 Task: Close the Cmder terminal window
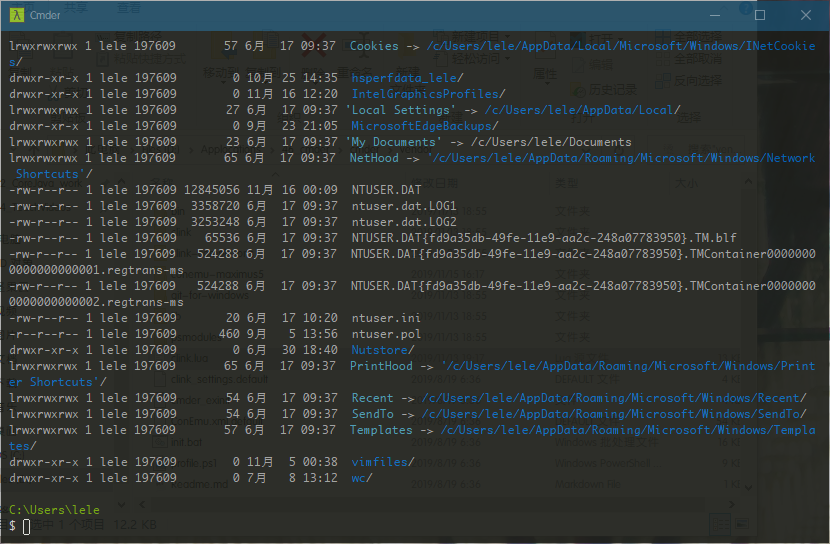[x=805, y=15]
